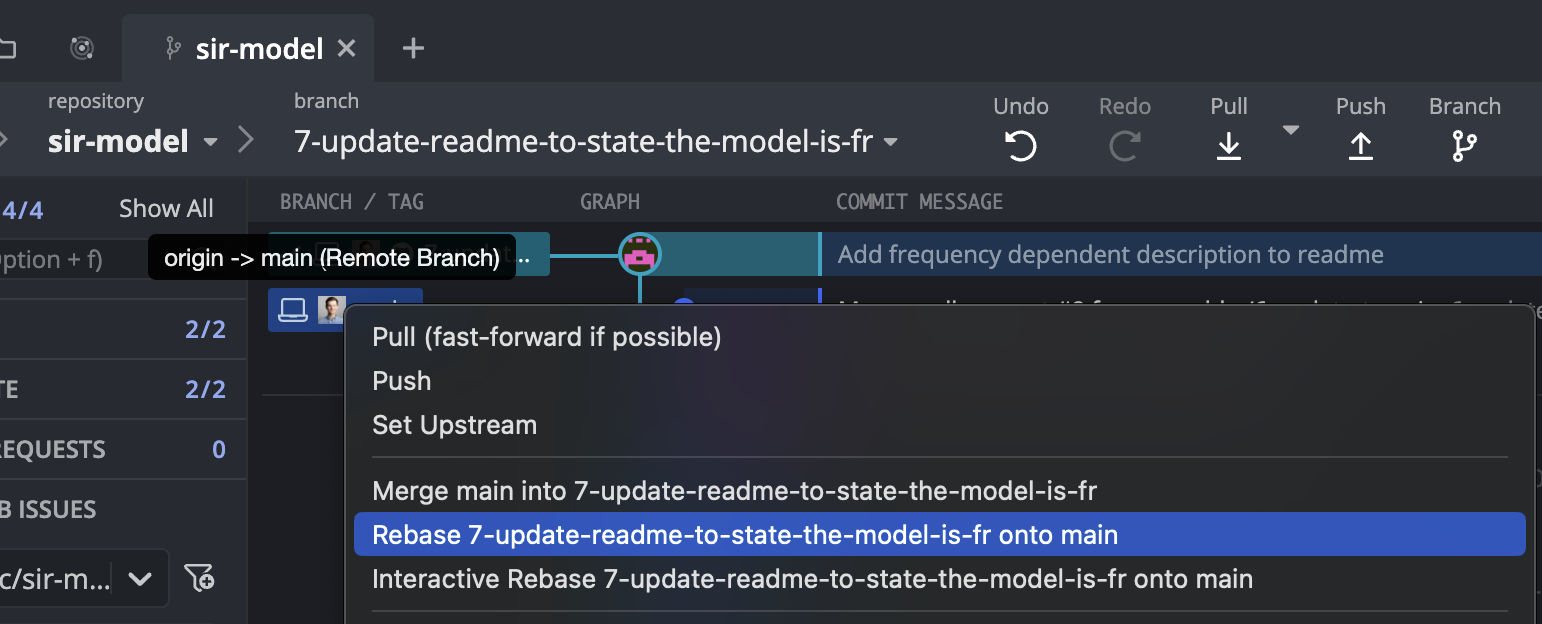Click the add issue filter icon
The width and height of the screenshot is (1542, 624).
coord(200,578)
